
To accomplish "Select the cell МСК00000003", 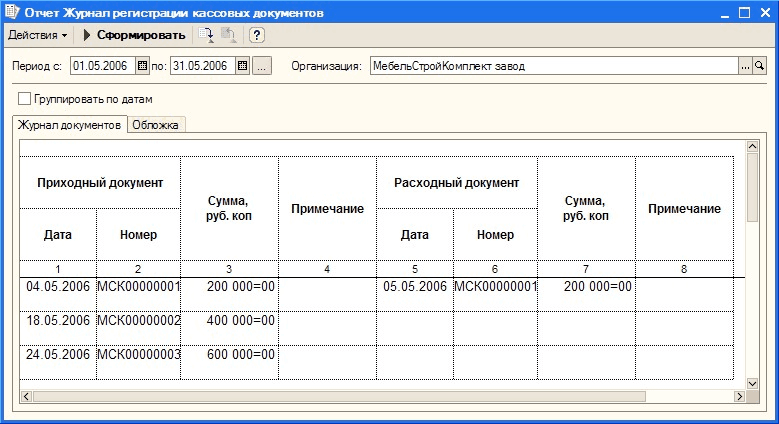I will [x=138, y=362].
